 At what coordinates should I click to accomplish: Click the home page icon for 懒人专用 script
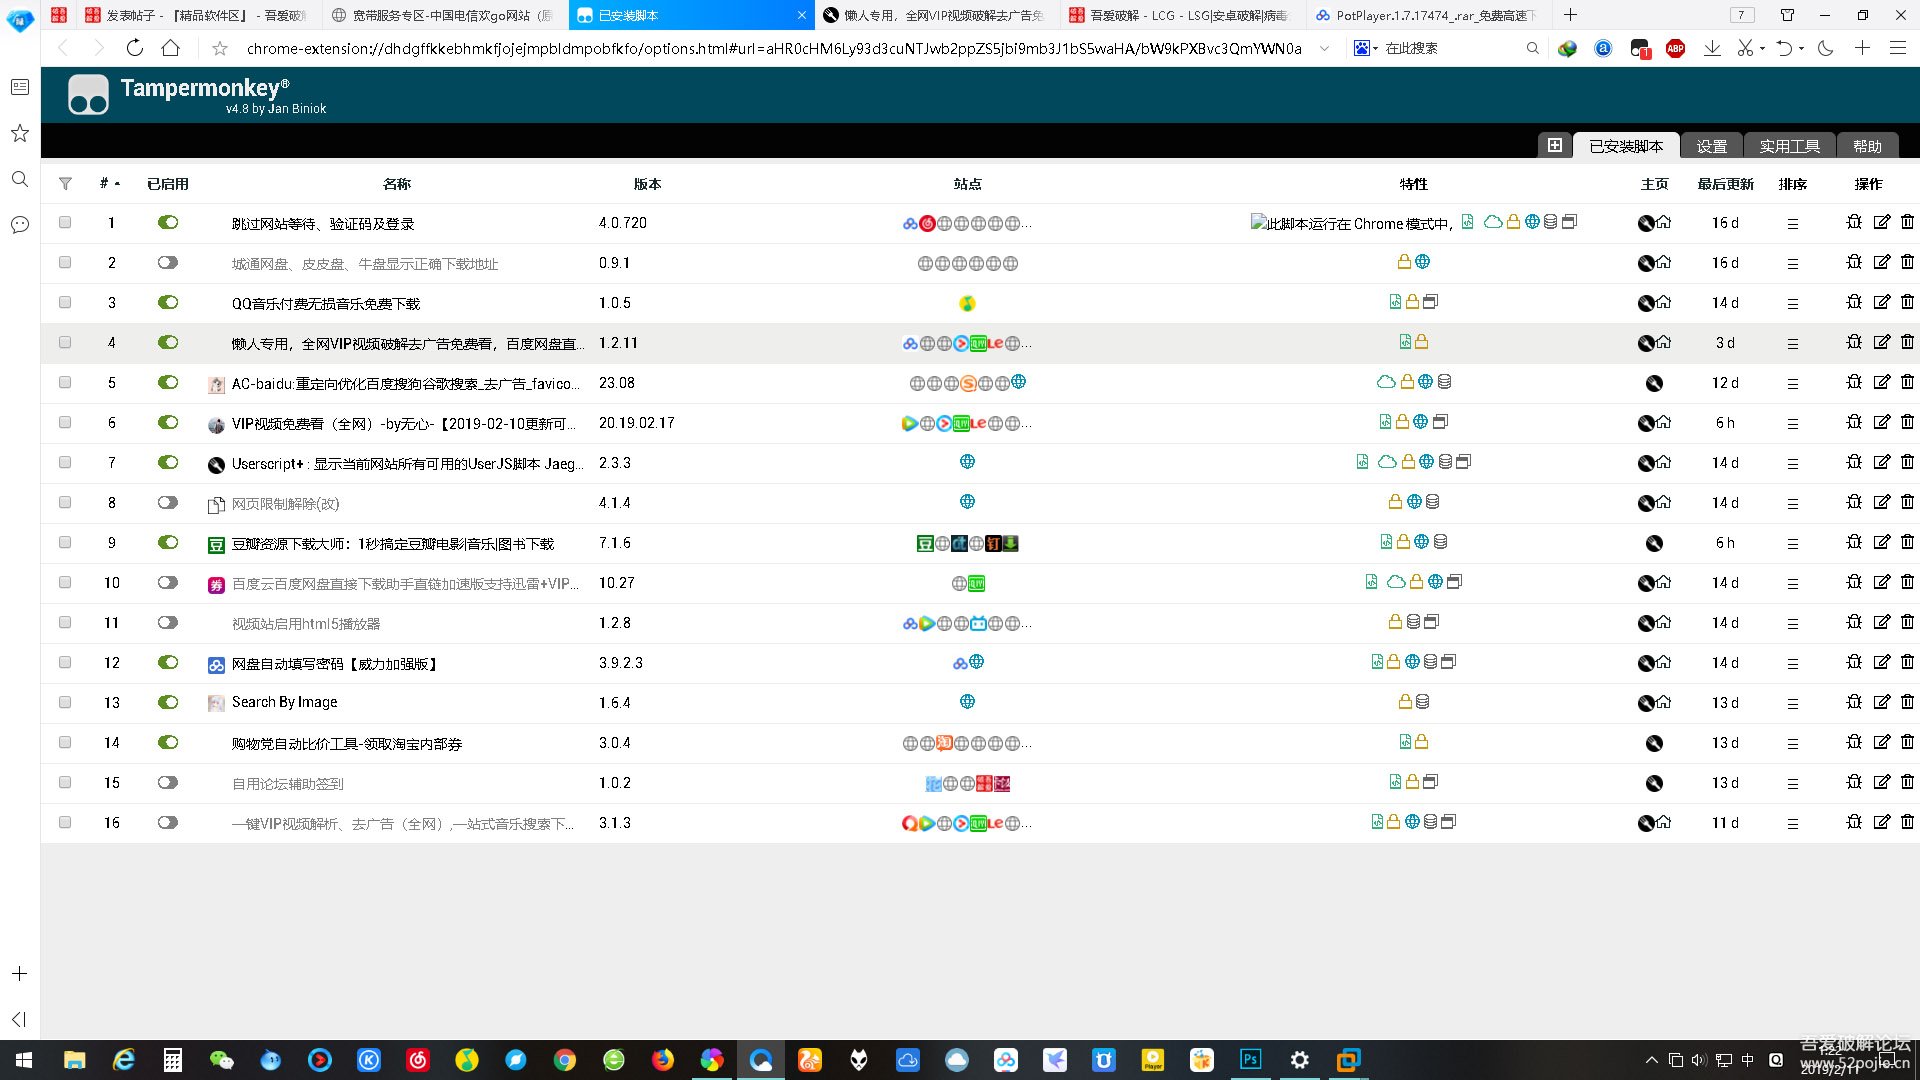[1663, 342]
